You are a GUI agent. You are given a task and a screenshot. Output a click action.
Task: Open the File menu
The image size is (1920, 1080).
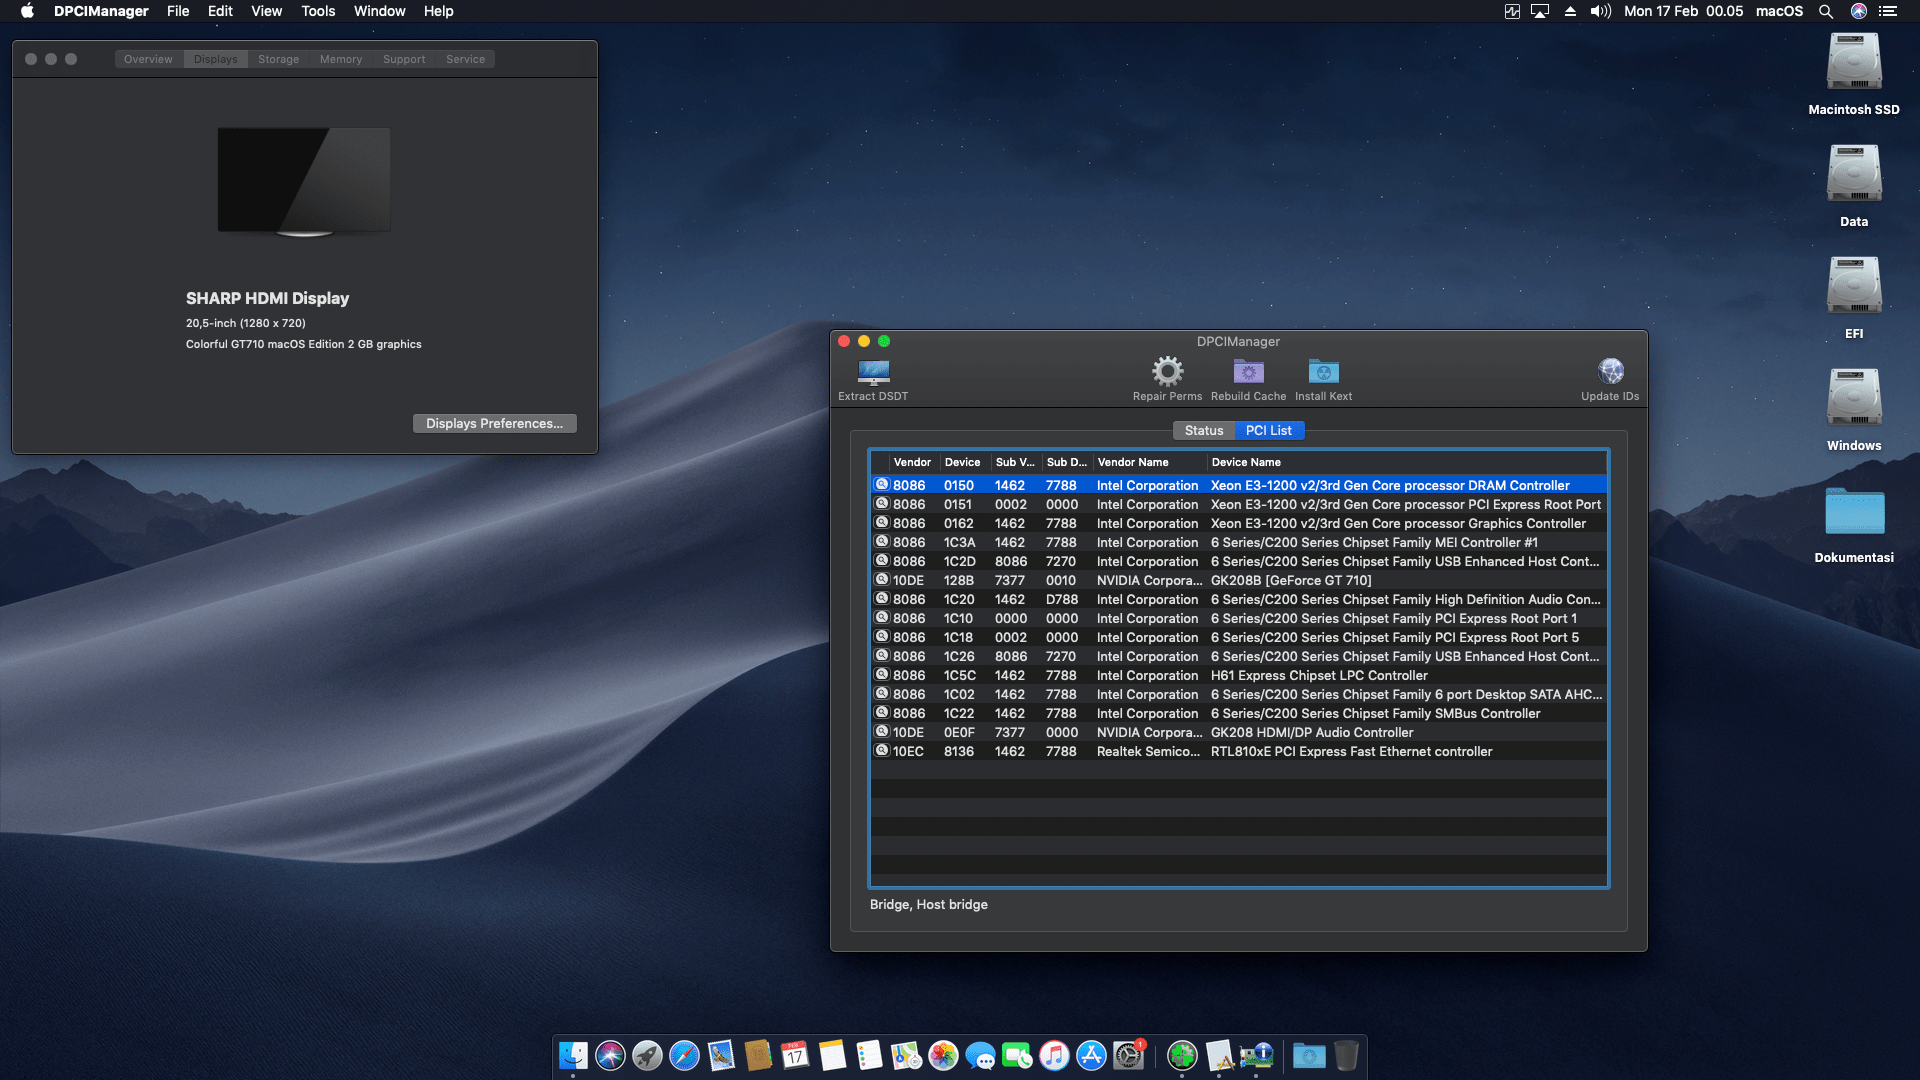178,11
